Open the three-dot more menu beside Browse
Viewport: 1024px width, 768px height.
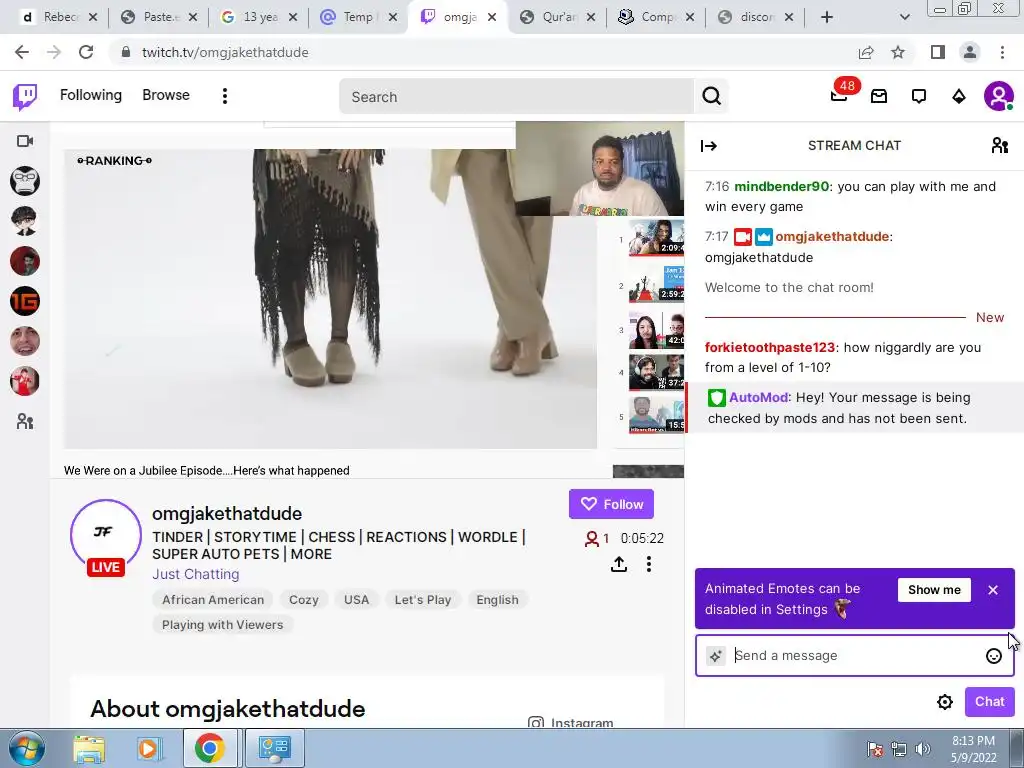pos(225,96)
